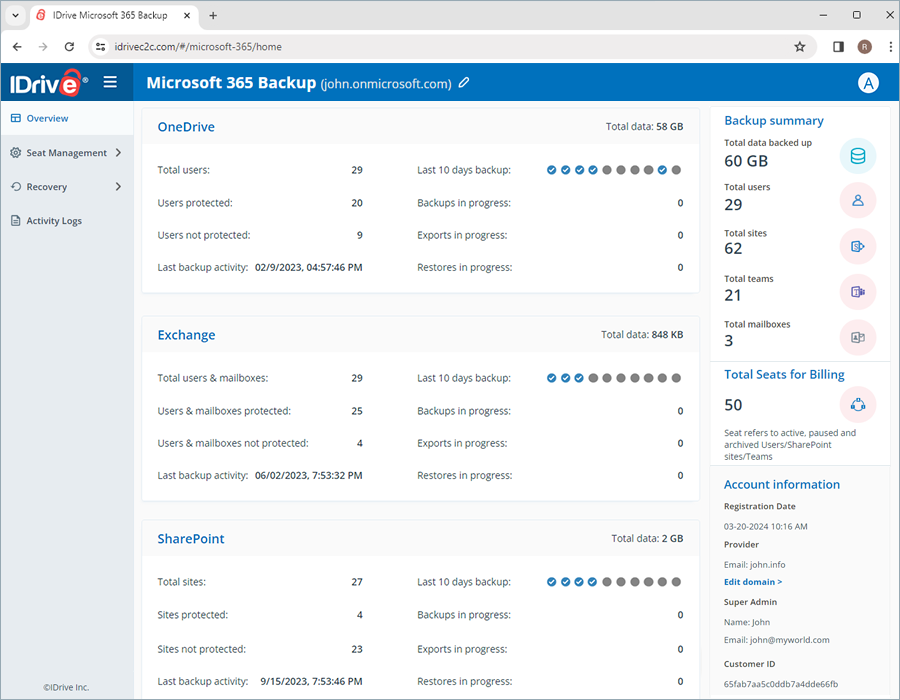The height and width of the screenshot is (700, 900).
Task: Click the Total Seats for Billing icon
Action: [858, 405]
